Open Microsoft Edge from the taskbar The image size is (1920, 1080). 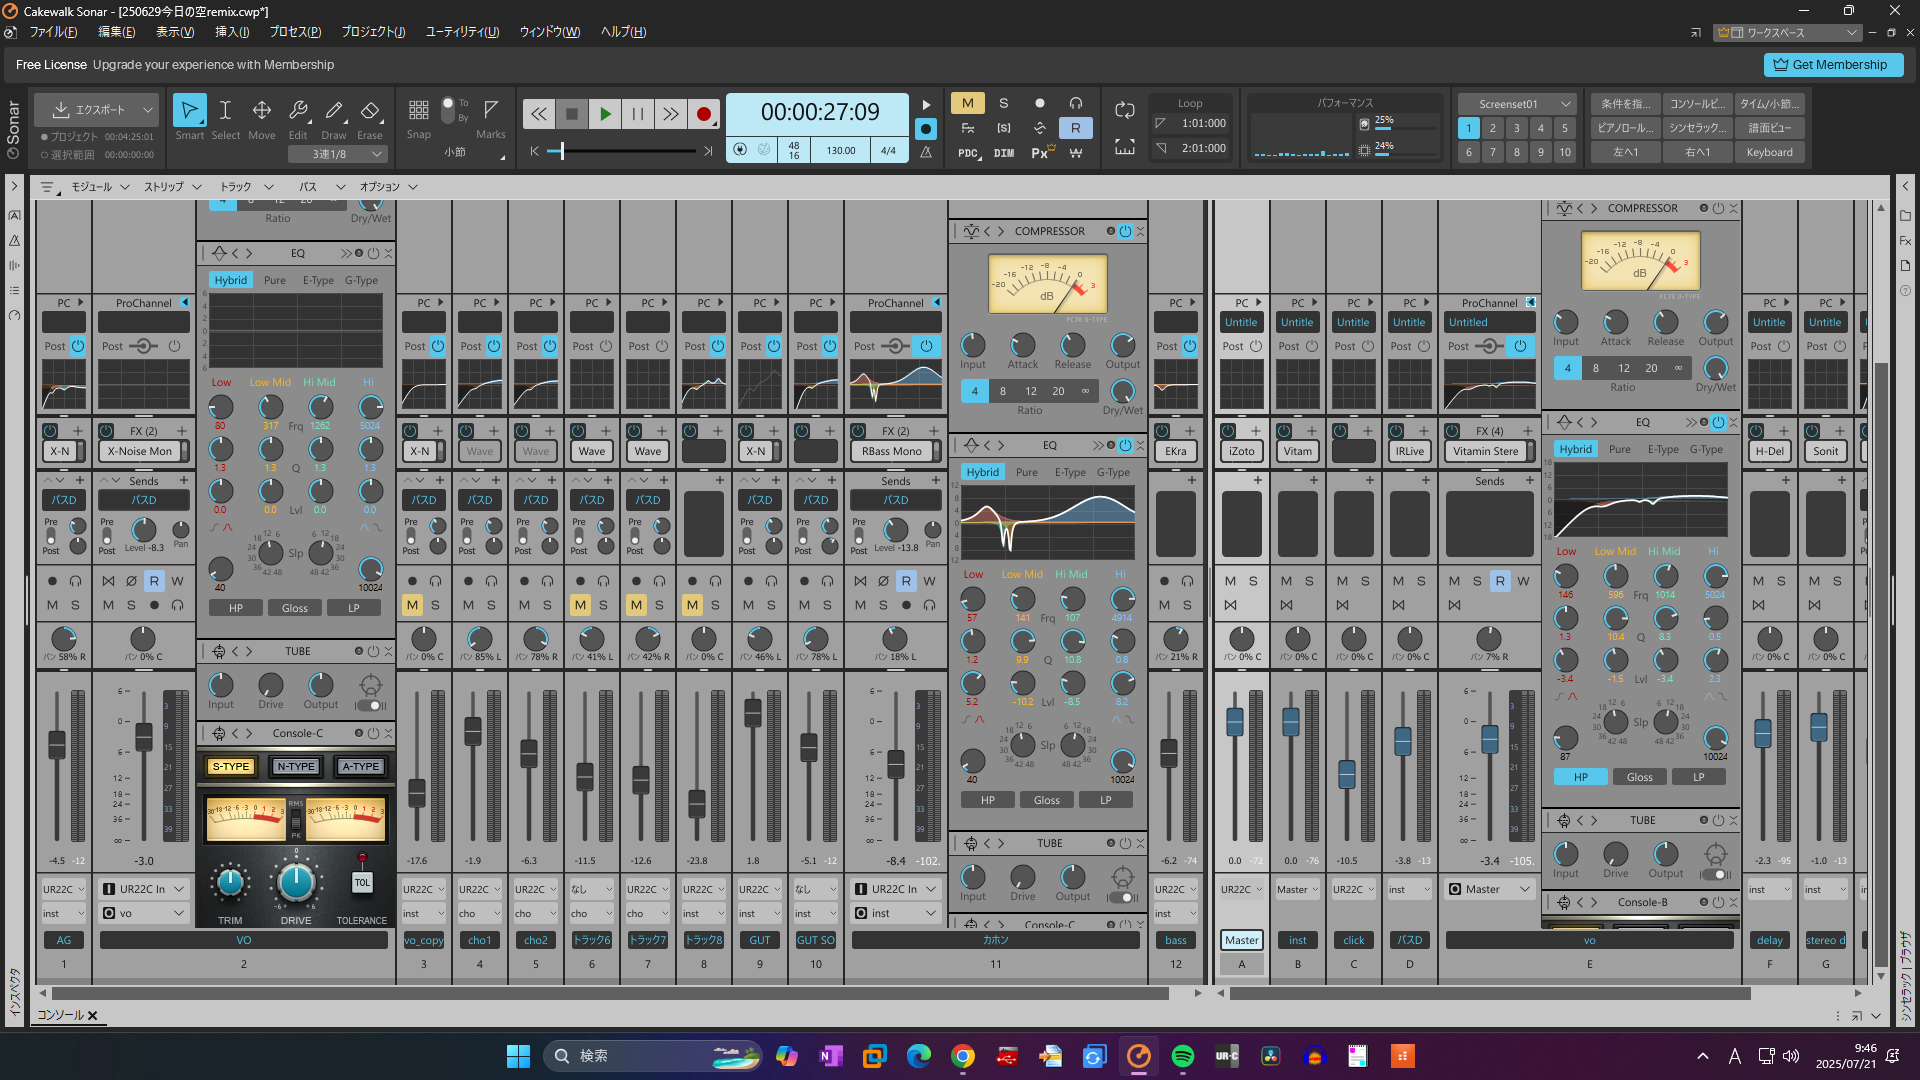(918, 1056)
